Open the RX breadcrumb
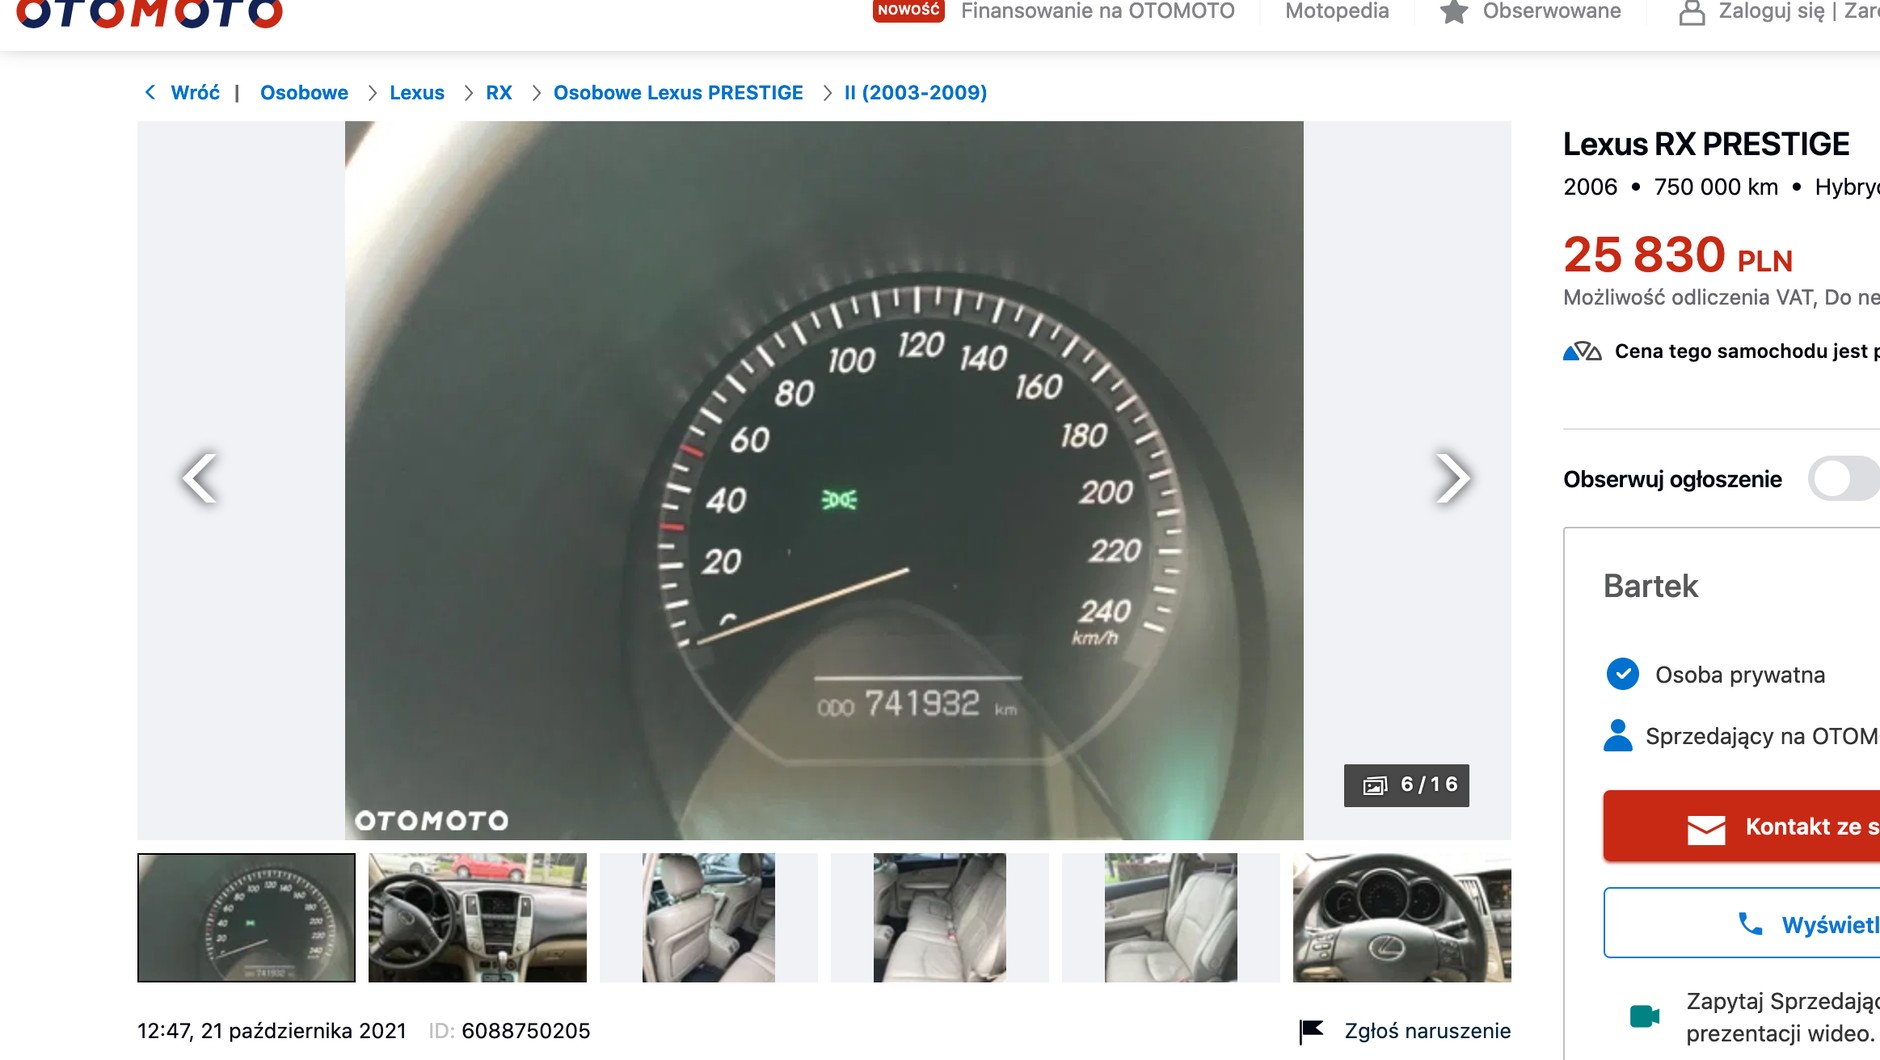Screen dimensions: 1880x1060 499,92
